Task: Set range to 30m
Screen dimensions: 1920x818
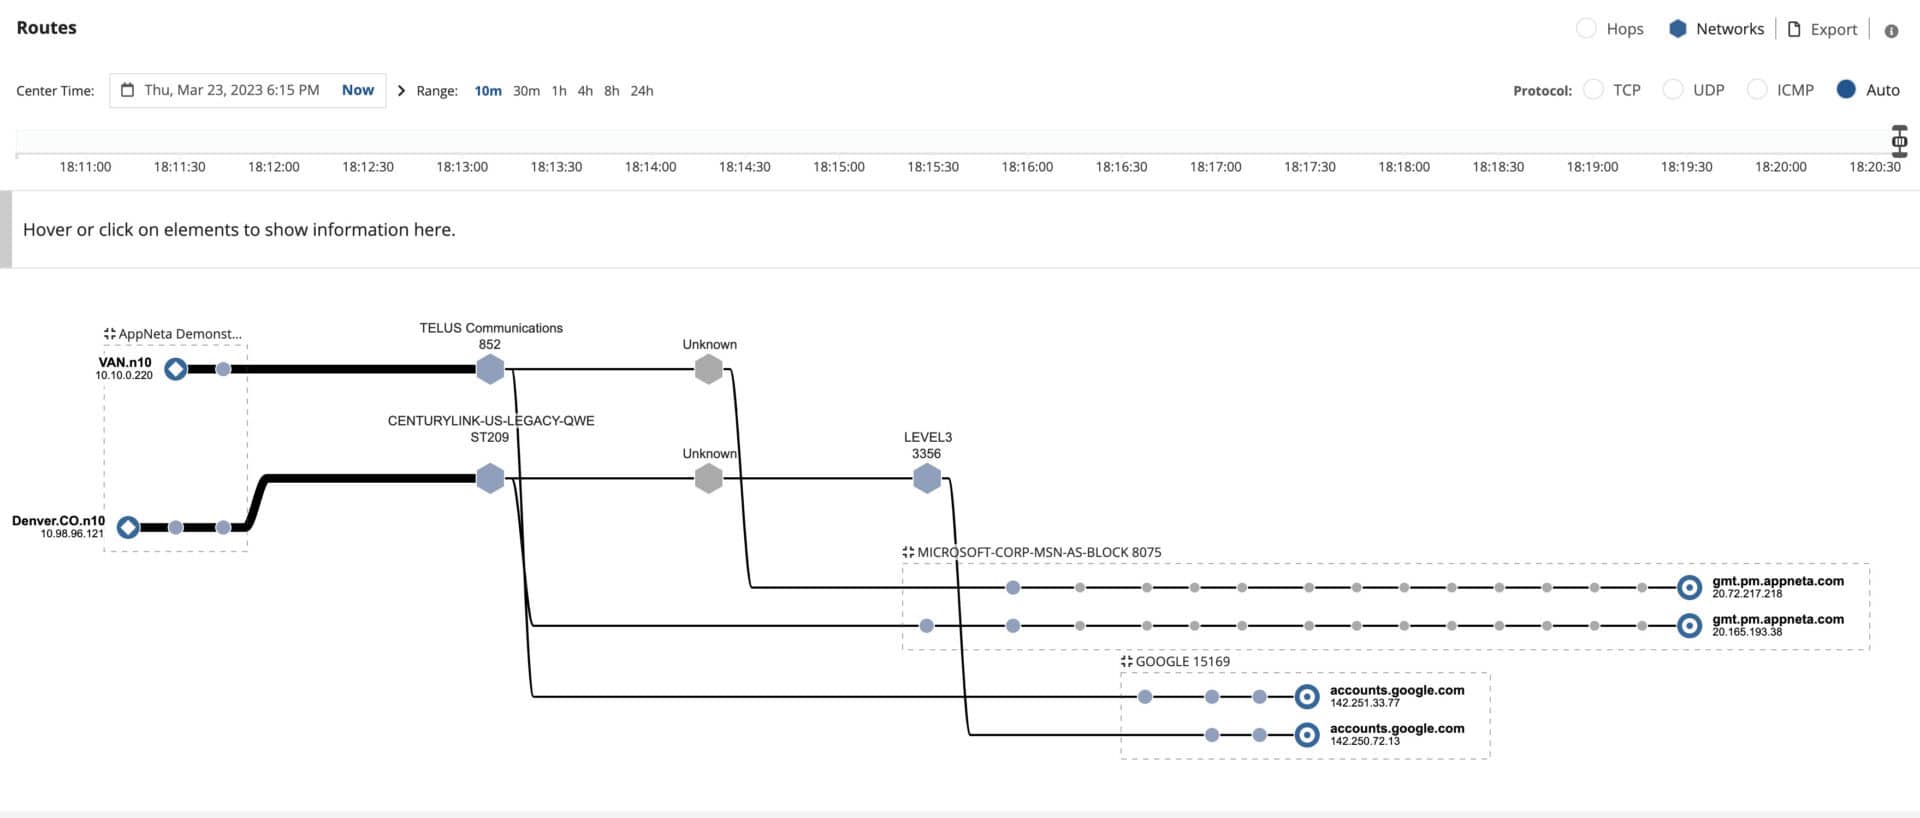Action: point(526,91)
